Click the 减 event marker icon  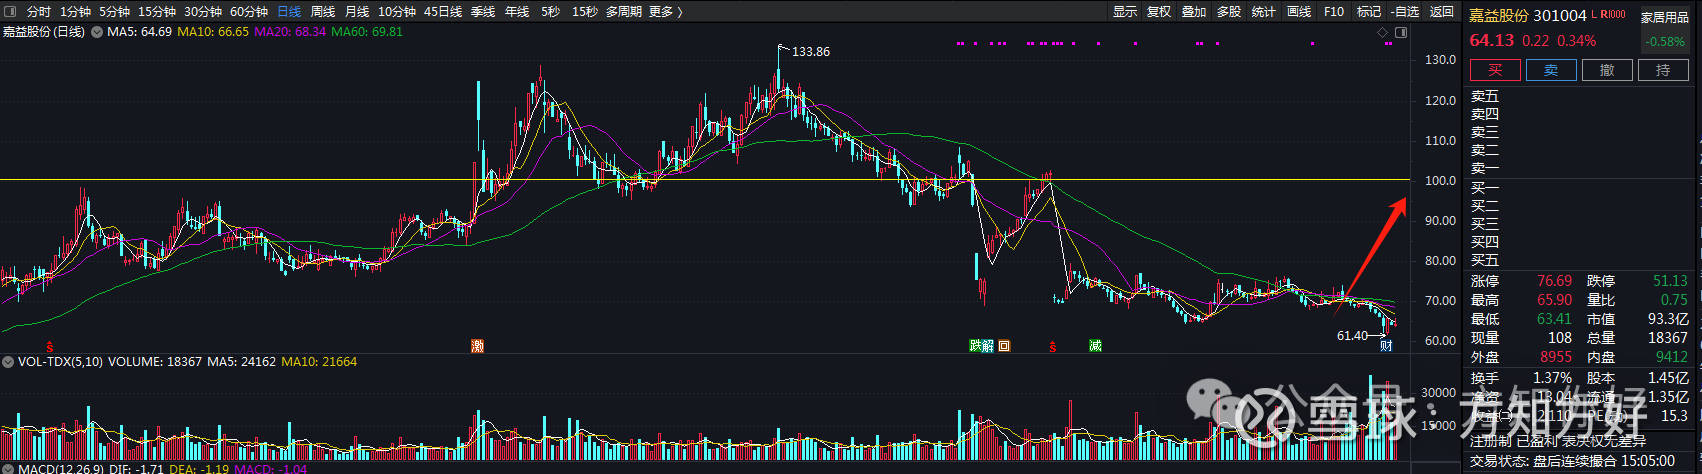coord(1095,346)
